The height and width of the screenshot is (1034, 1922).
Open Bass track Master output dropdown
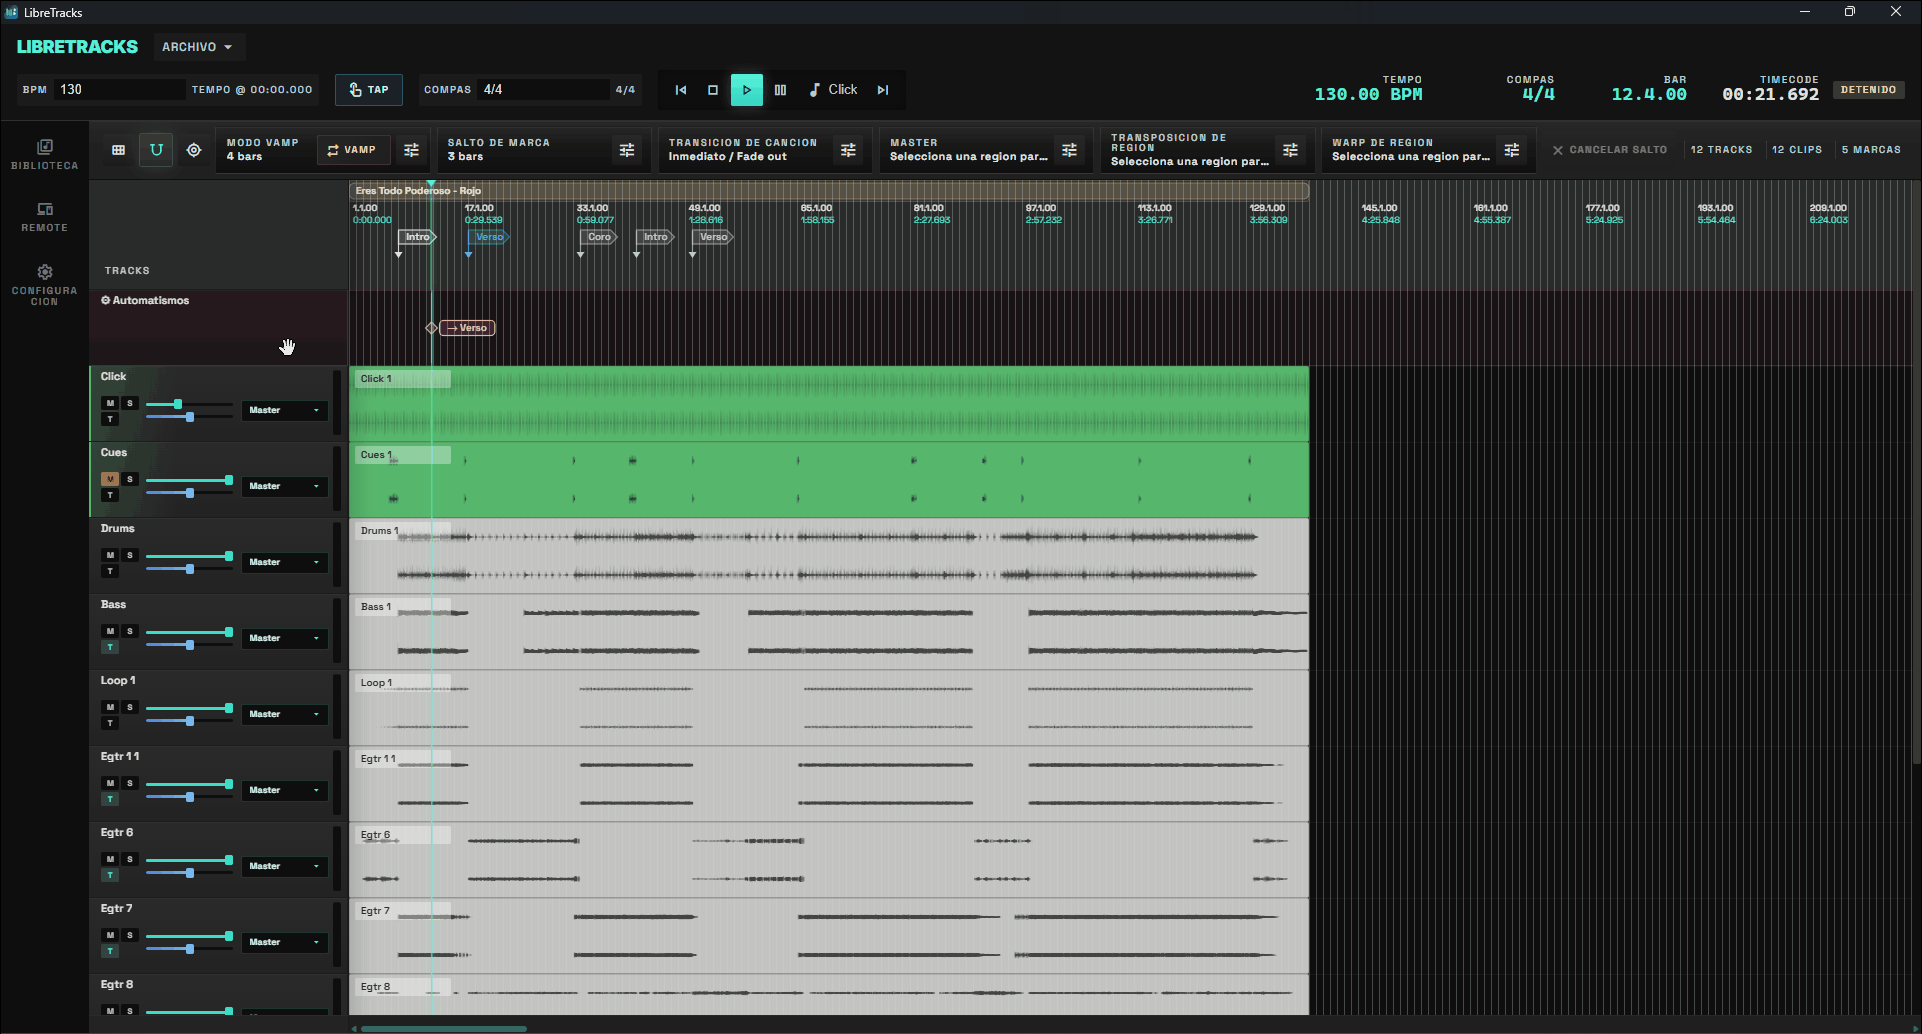click(284, 638)
